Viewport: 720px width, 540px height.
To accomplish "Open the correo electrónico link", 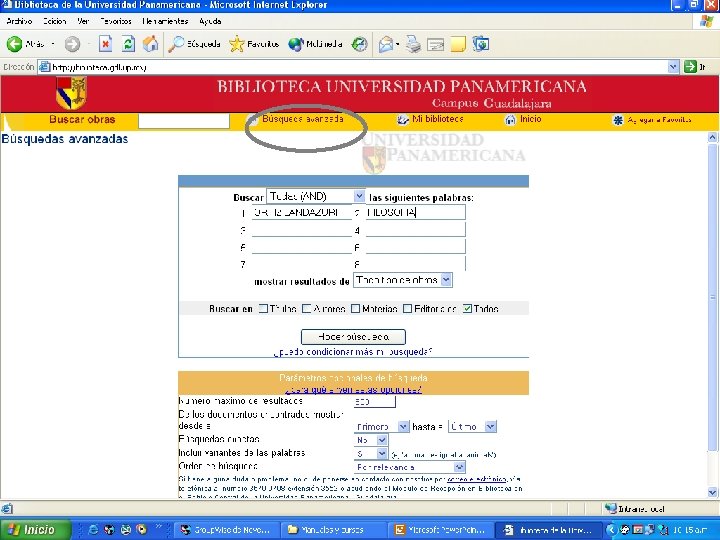I will [477, 480].
